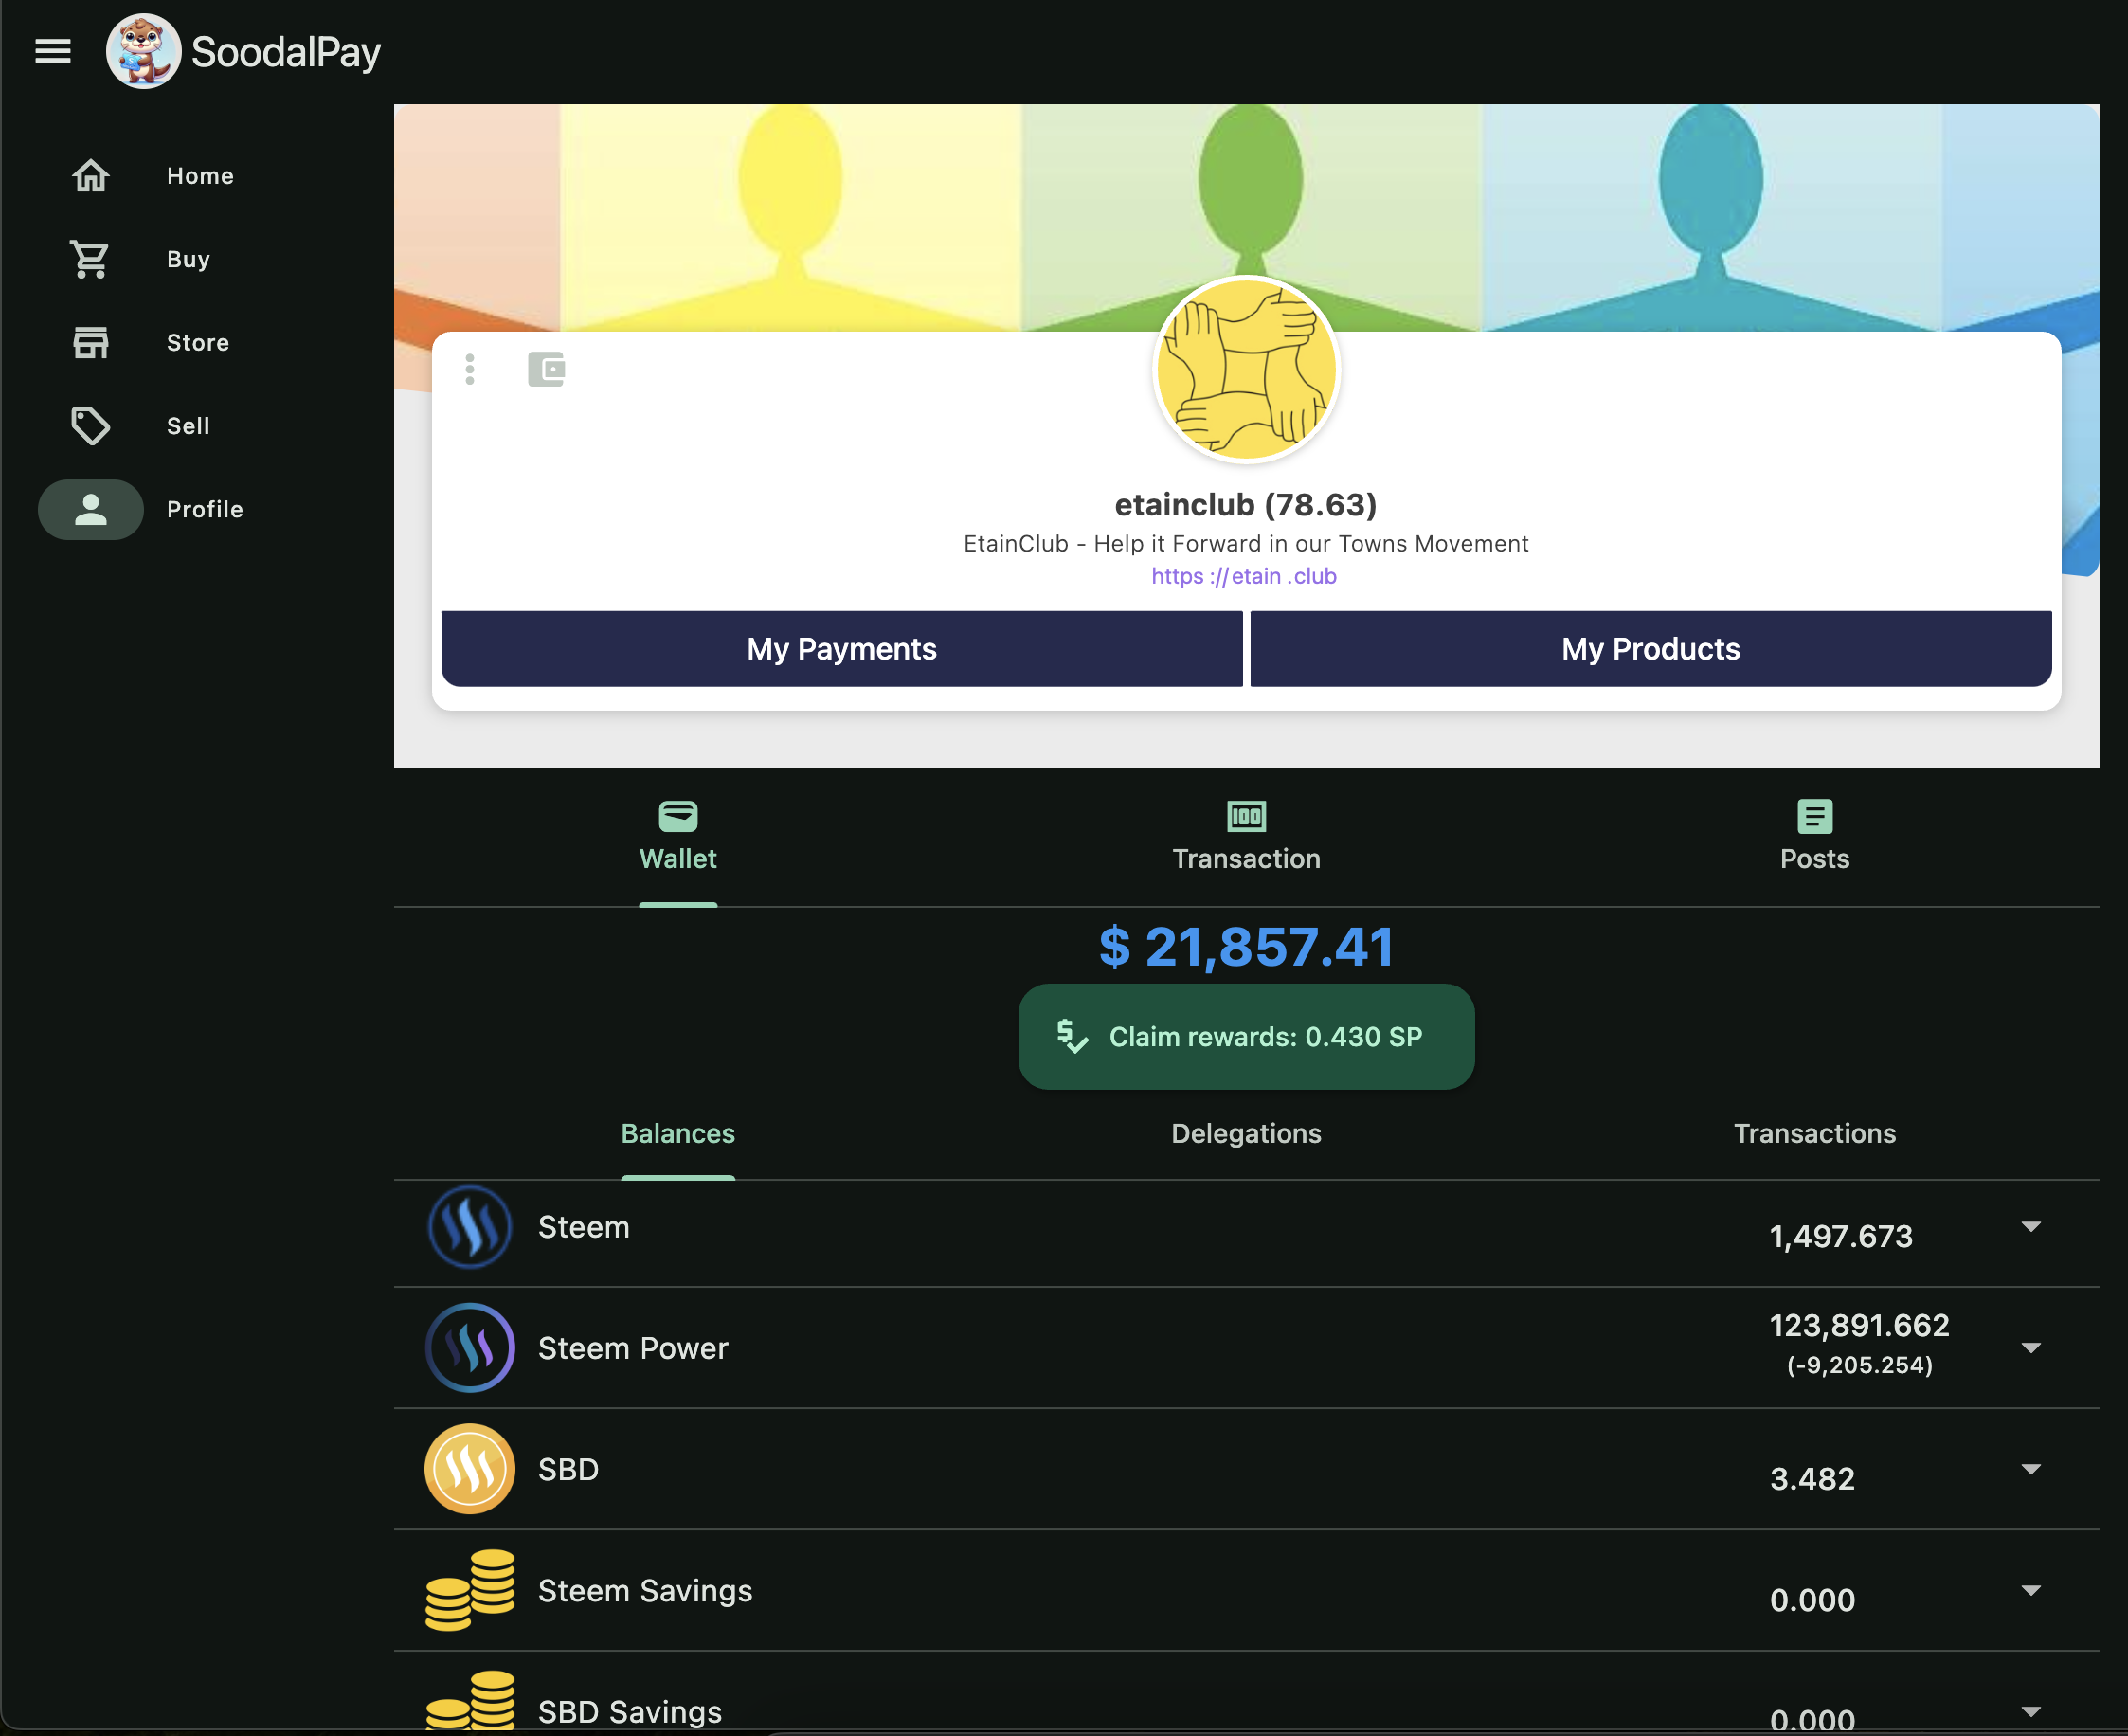This screenshot has height=1736, width=2128.
Task: Click the Steem Savings row label
Action: 645,1590
